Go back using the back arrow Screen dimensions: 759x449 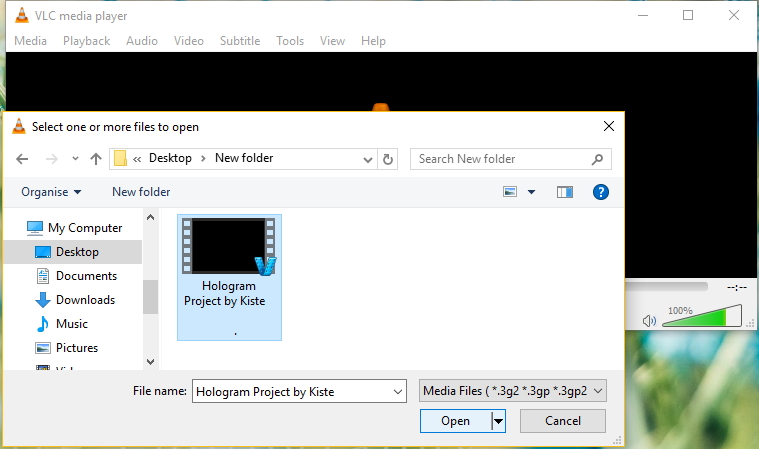[x=22, y=159]
